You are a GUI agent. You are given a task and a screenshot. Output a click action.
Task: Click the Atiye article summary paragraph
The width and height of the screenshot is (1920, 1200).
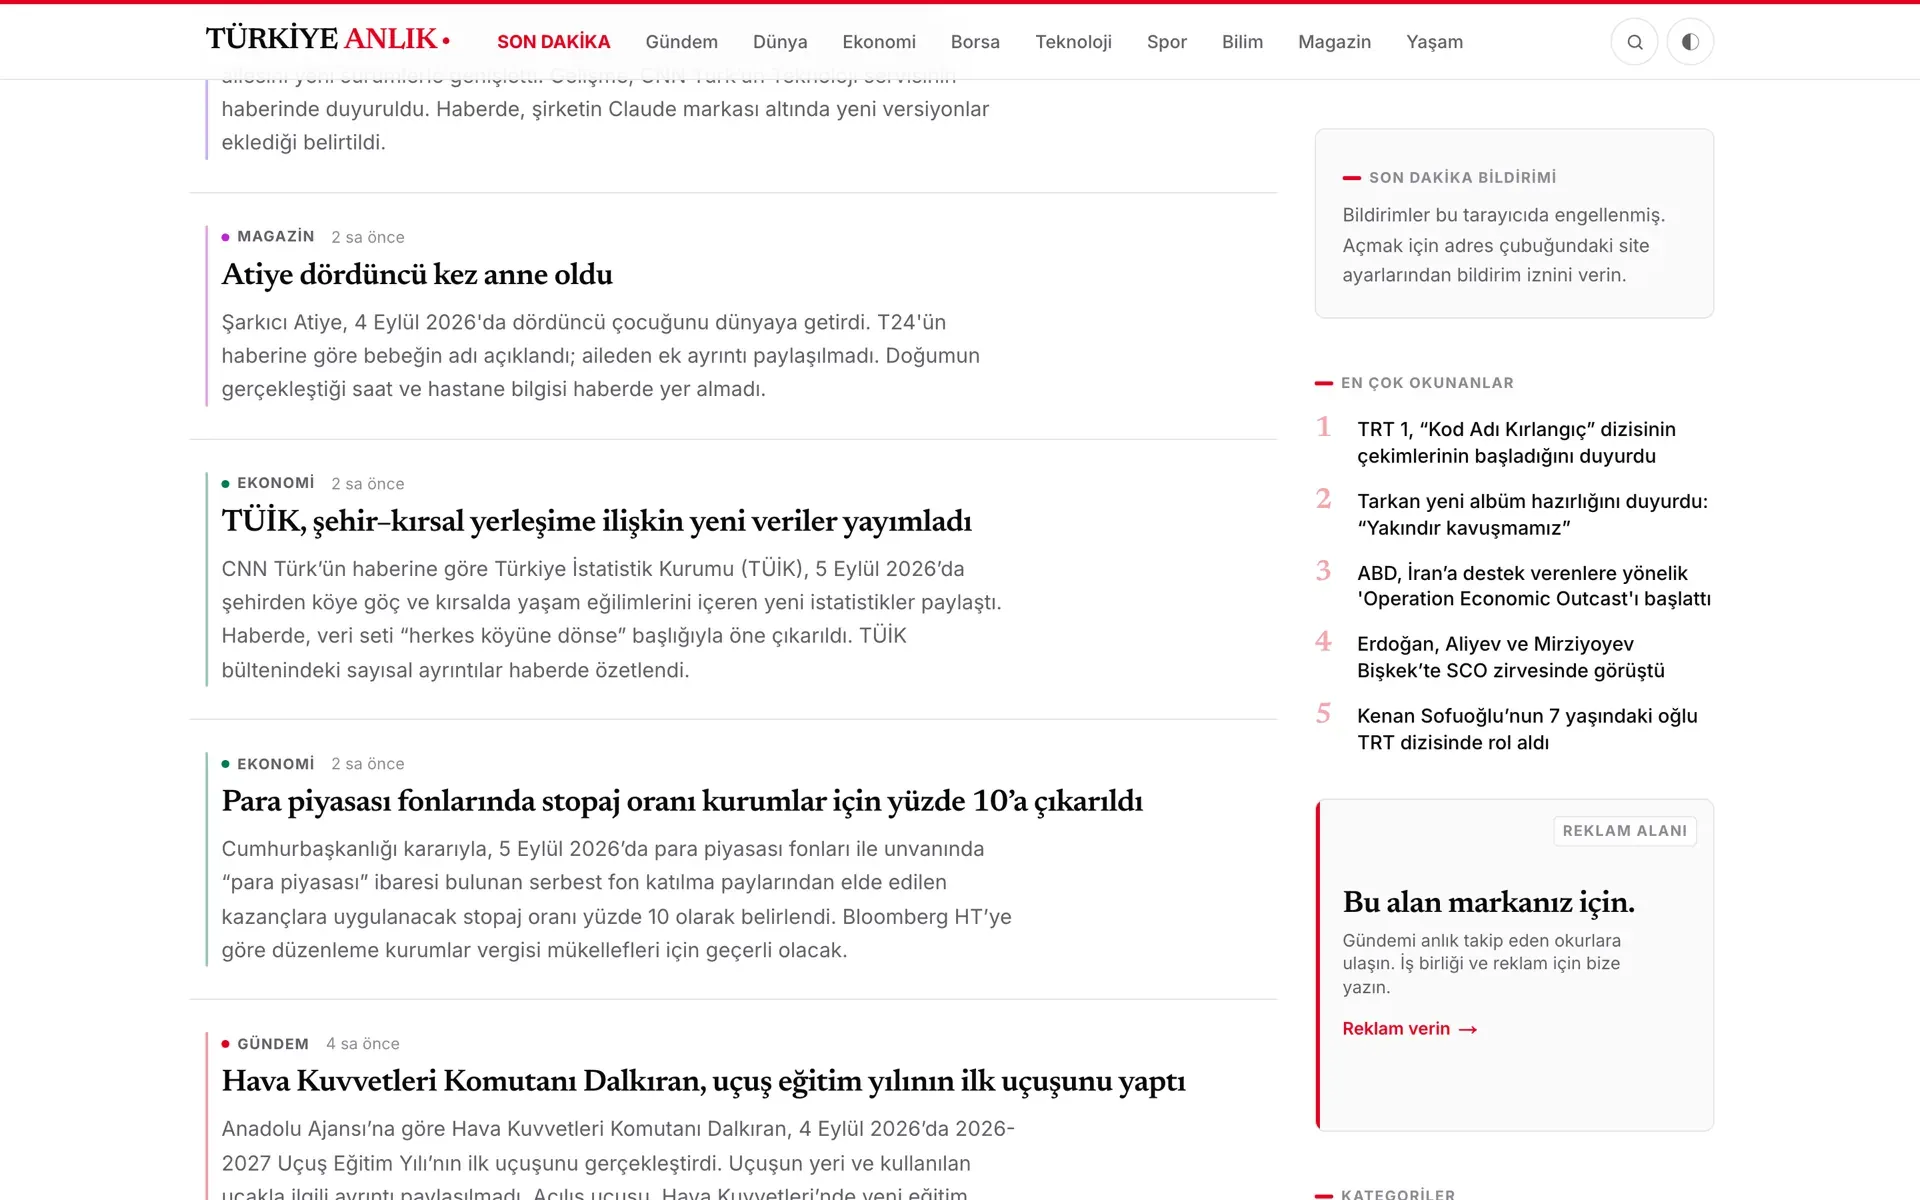coord(600,356)
